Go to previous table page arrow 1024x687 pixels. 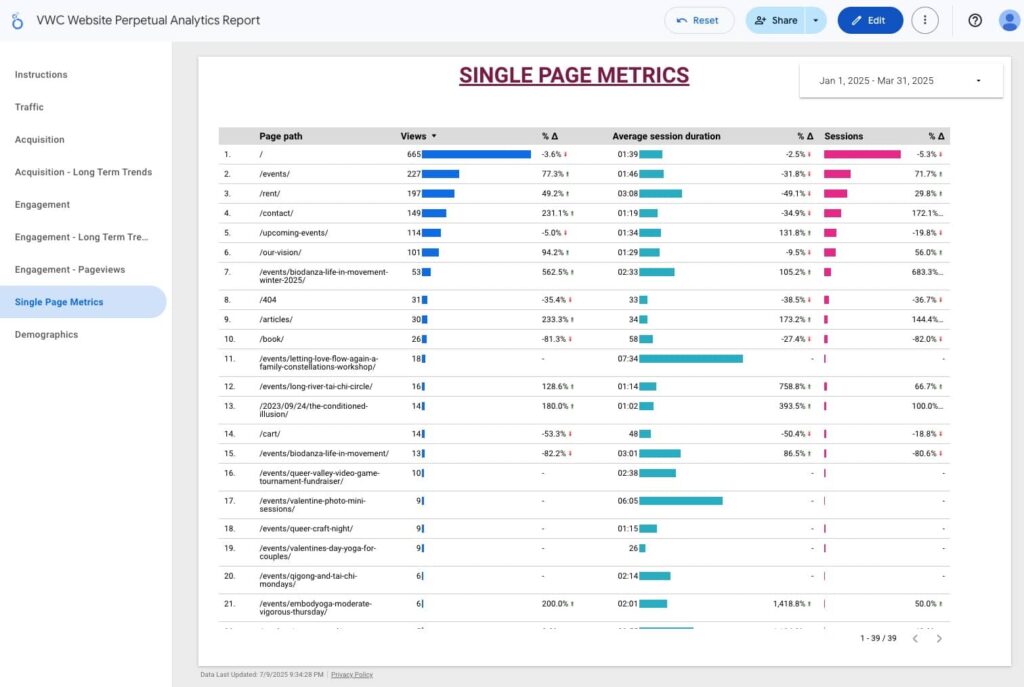(x=915, y=638)
